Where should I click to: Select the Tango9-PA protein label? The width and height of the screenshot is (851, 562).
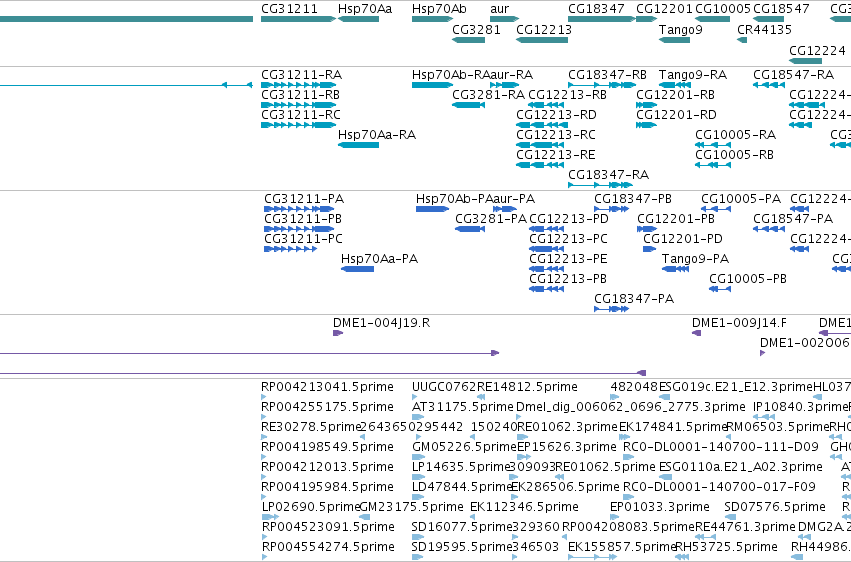[x=695, y=259]
